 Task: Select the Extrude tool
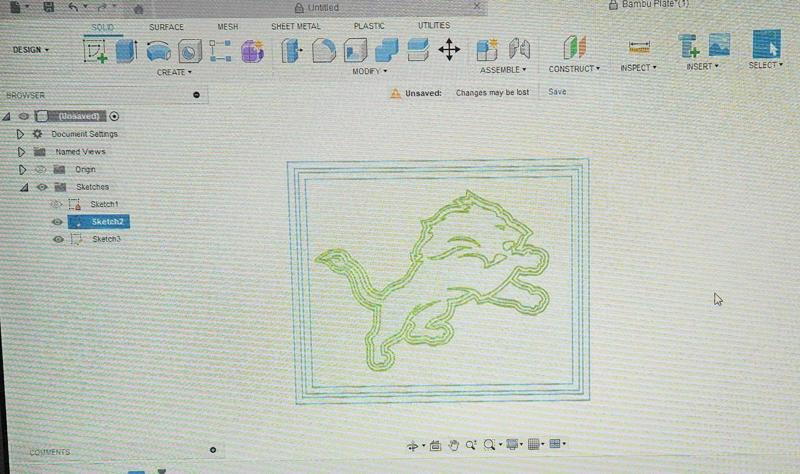coord(126,51)
